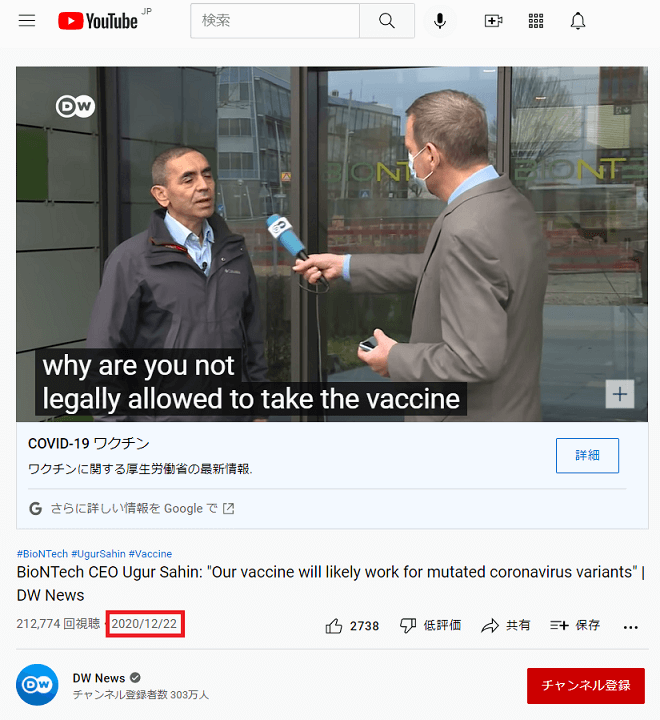
Task: Click the magnifier search button
Action: click(x=387, y=21)
